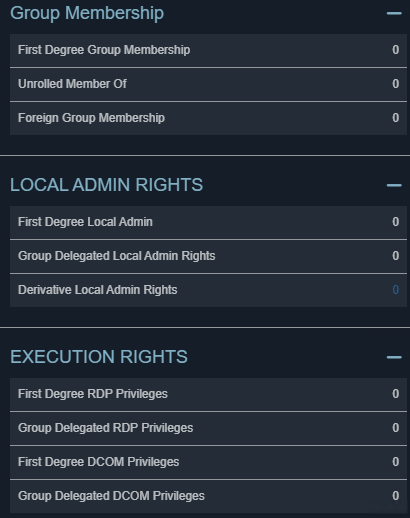Collapse the LOCAL ADMIN RIGHTS section
This screenshot has height=518, width=410.
pos(394,185)
